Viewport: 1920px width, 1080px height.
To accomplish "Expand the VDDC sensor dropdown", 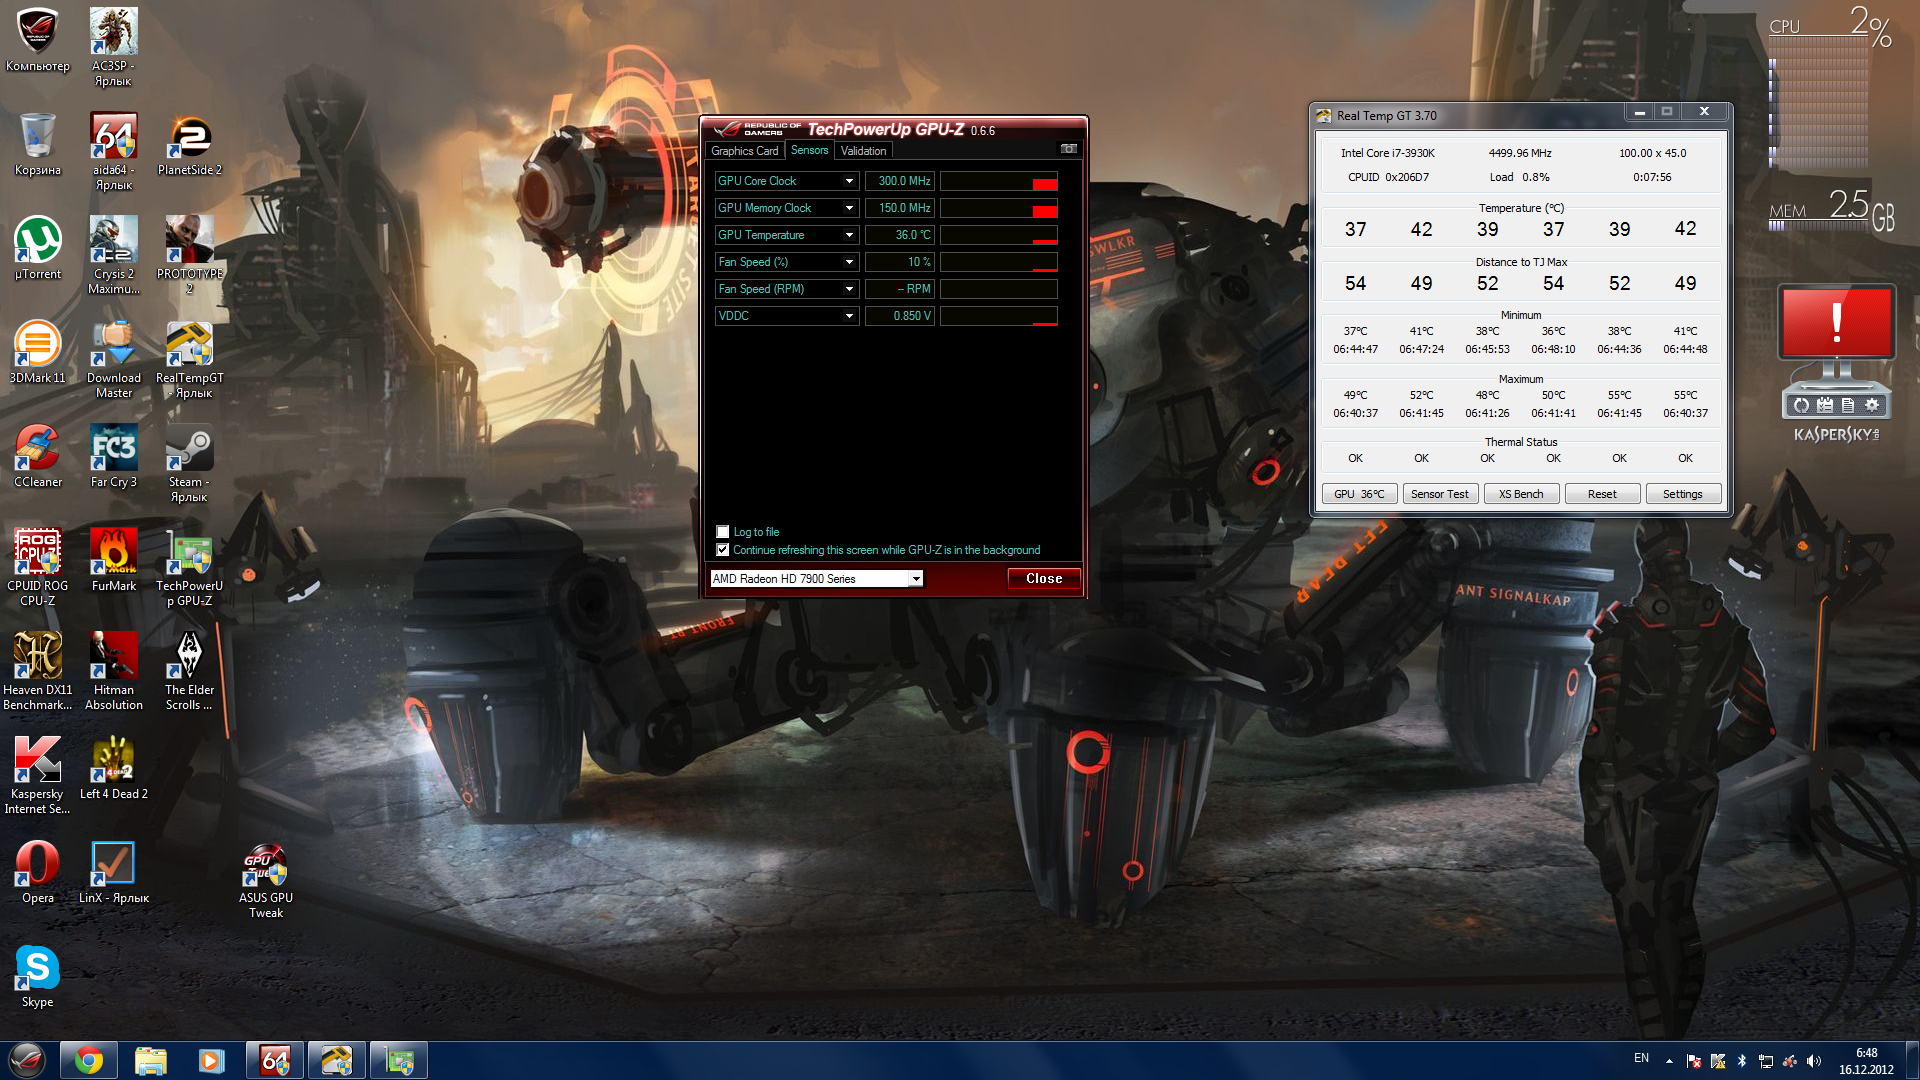I will click(x=849, y=316).
